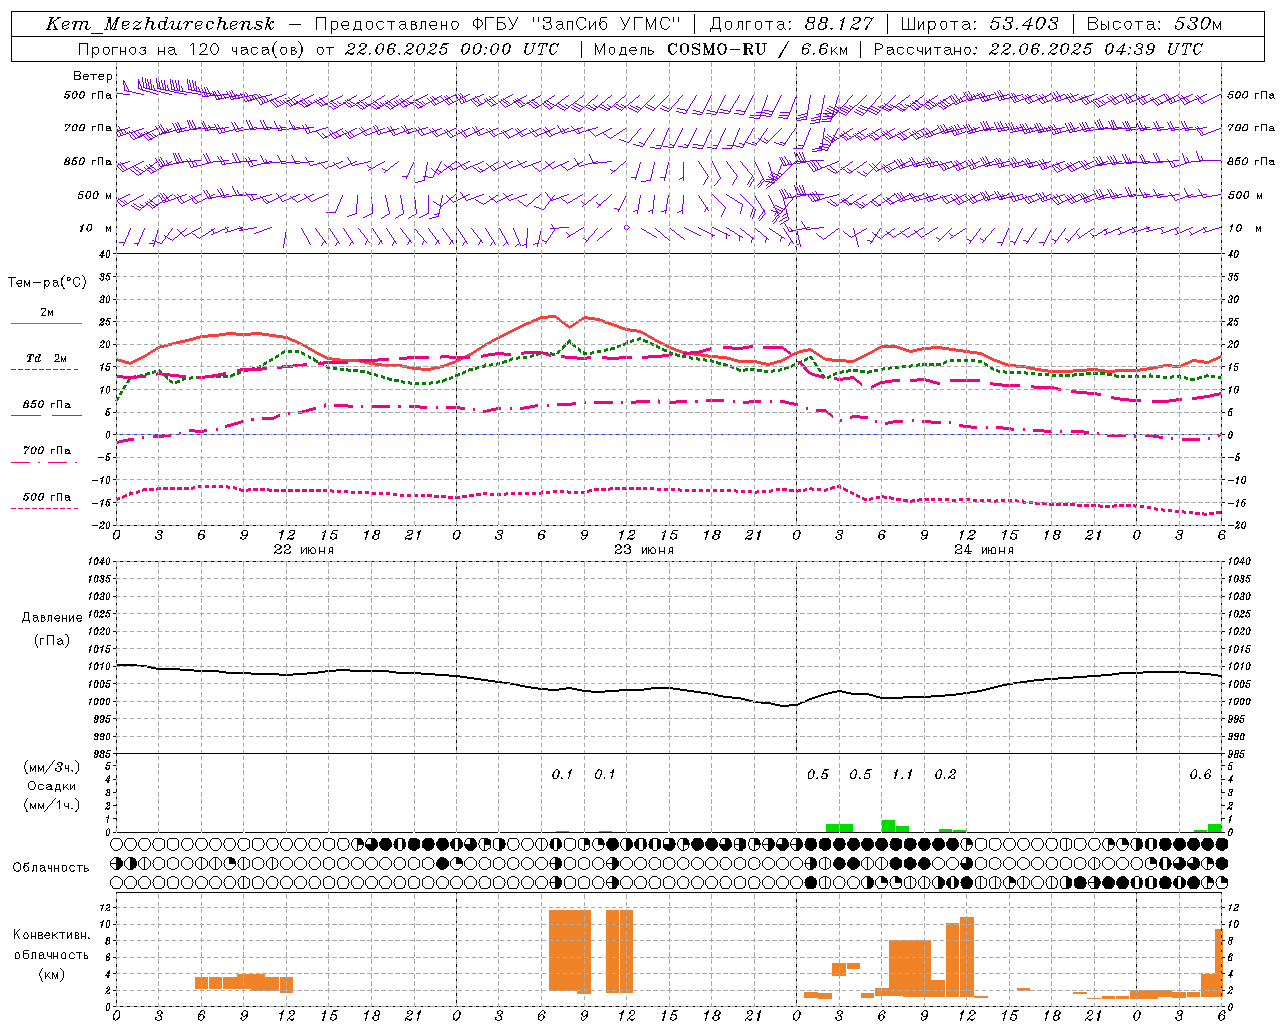Click the Тем-ра(°C) axis label
Screen dimensions: 1280x1024
click(47, 283)
